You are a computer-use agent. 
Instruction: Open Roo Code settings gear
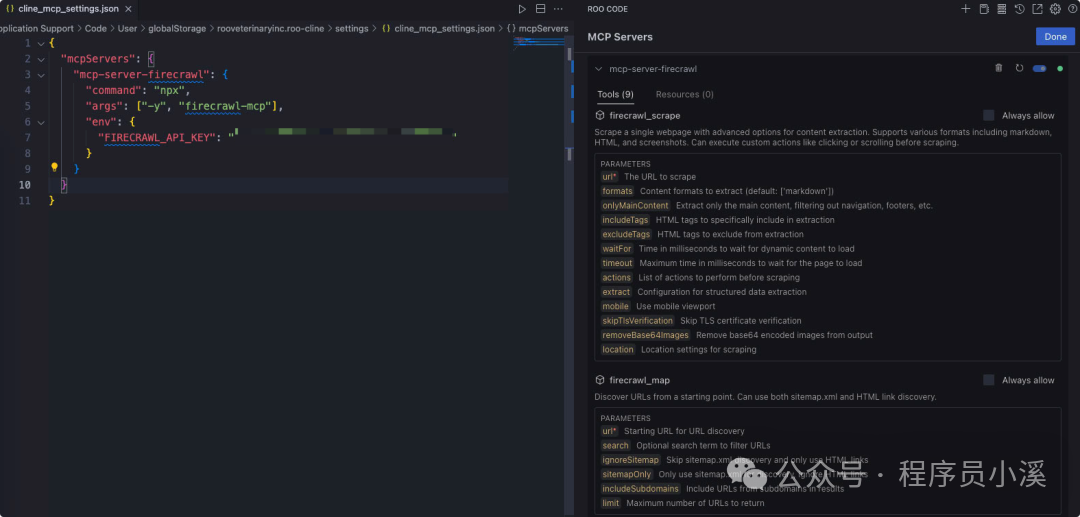coord(1055,9)
